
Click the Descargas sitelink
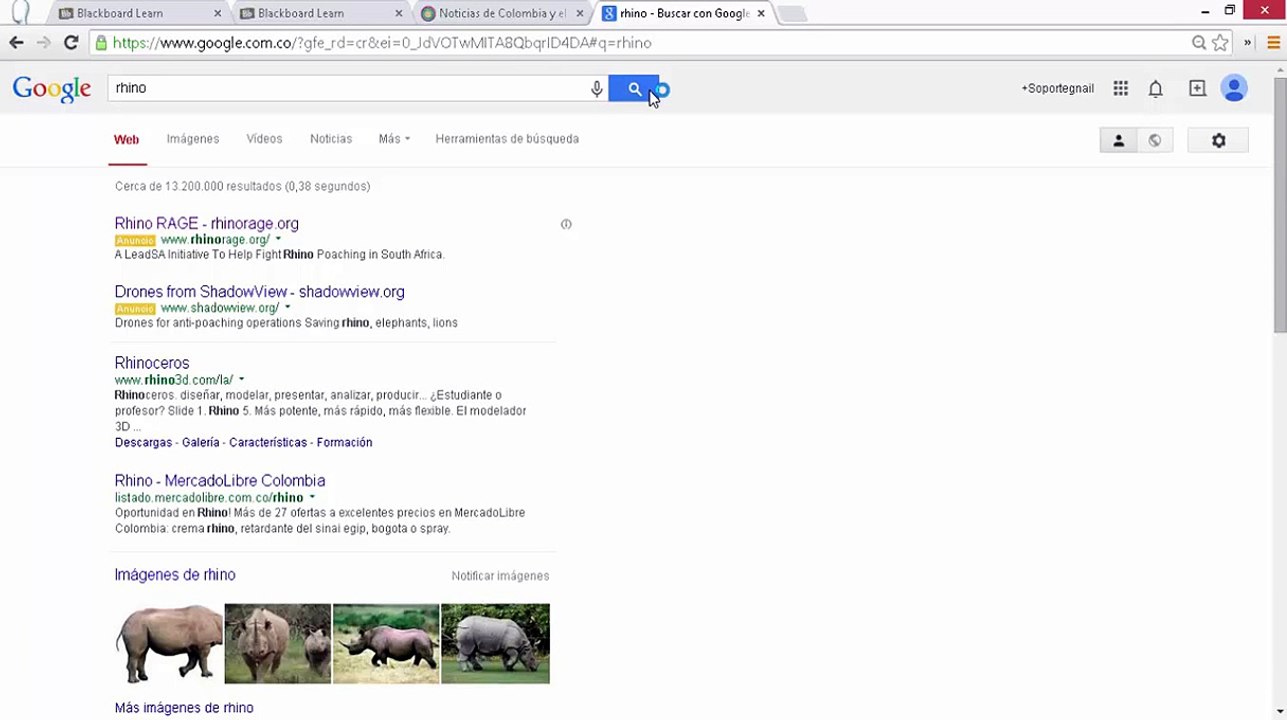pos(143,442)
